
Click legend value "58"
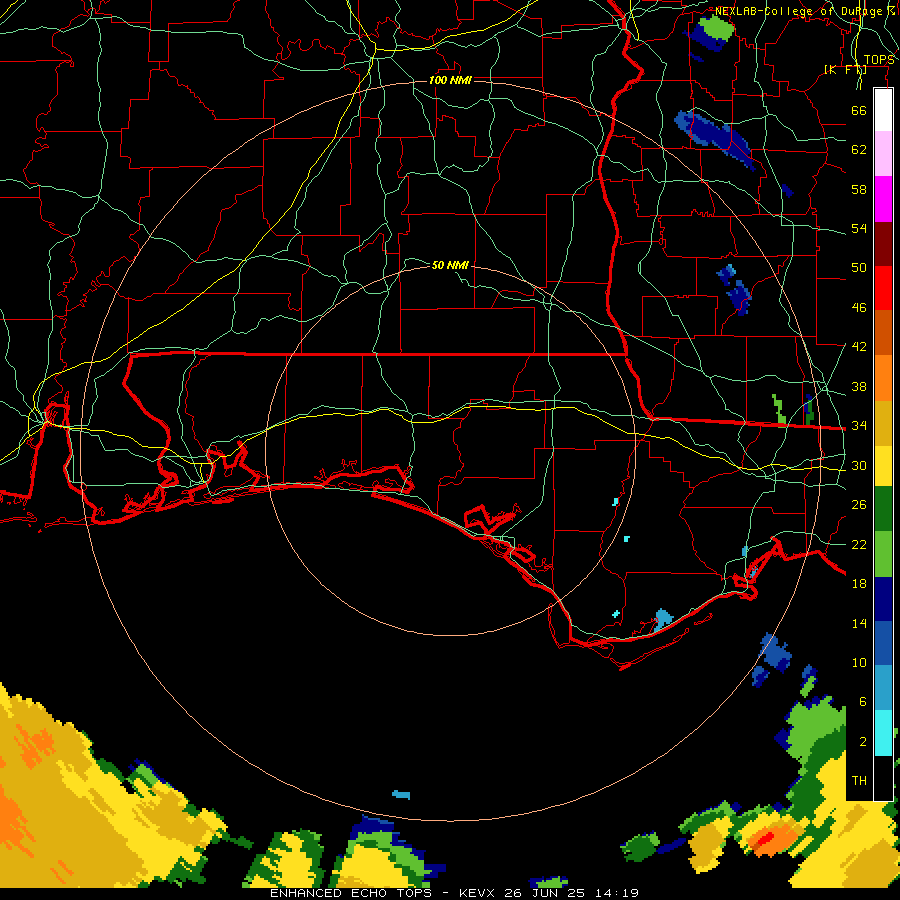click(859, 189)
